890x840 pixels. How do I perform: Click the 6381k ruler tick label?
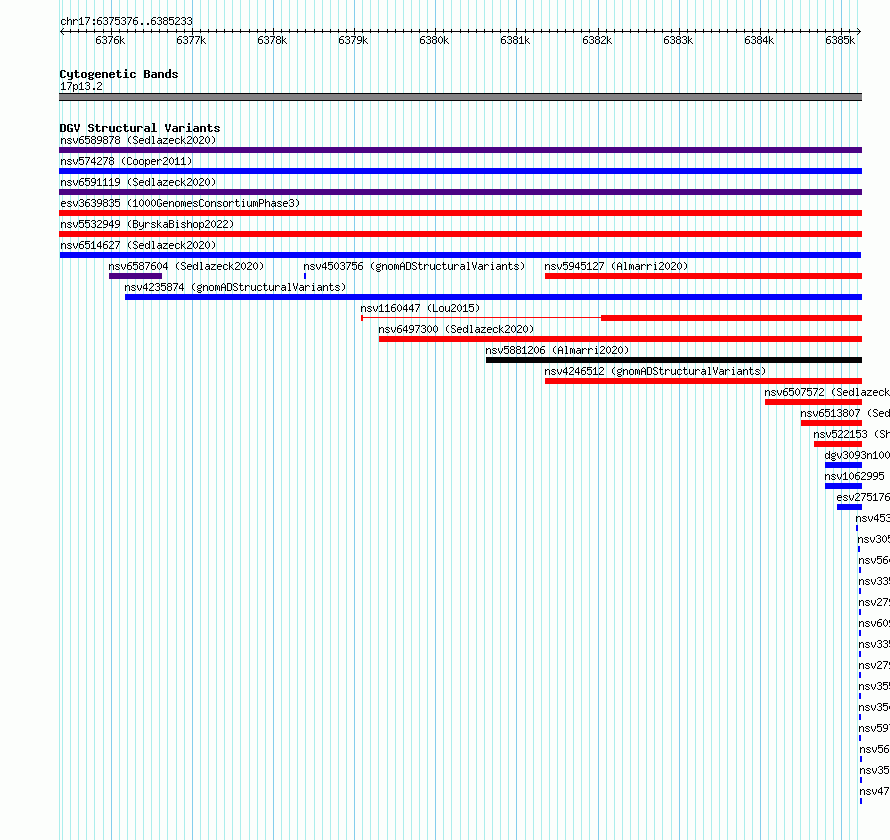tap(515, 40)
